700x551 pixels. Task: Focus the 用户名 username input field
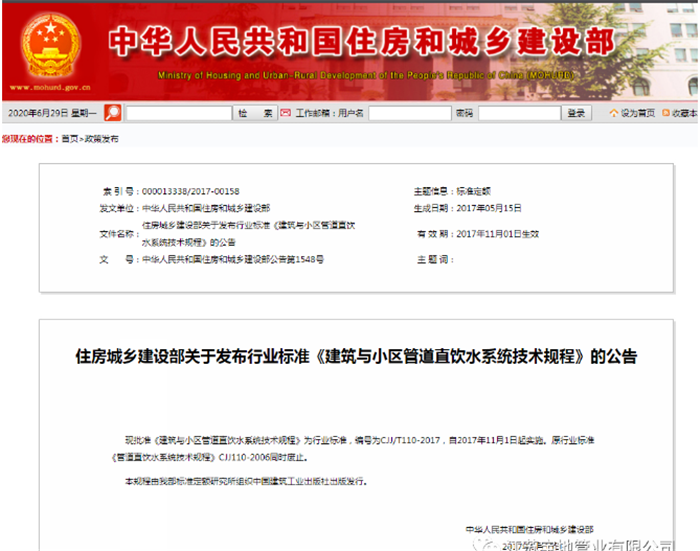(409, 113)
